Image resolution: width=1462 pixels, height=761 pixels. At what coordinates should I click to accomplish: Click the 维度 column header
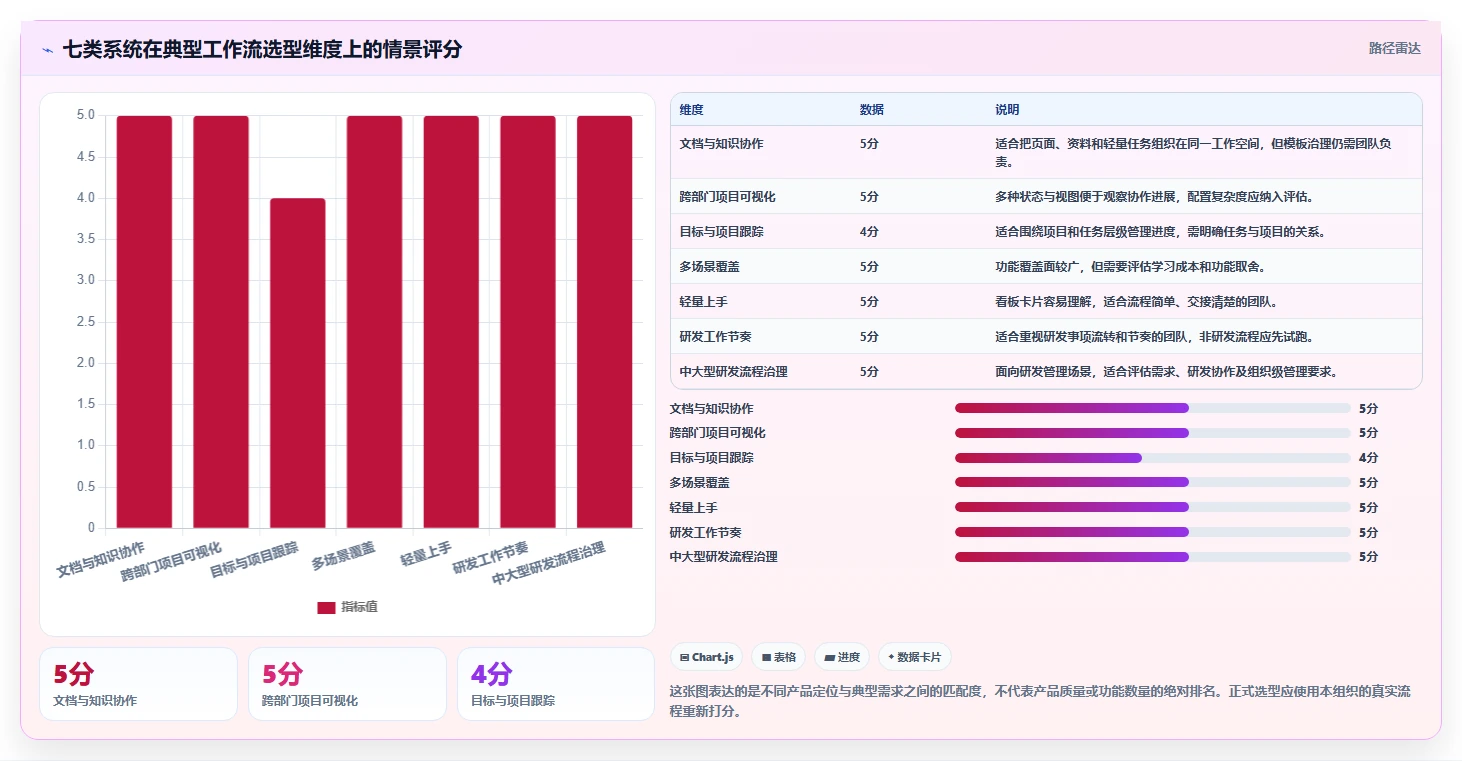point(692,109)
